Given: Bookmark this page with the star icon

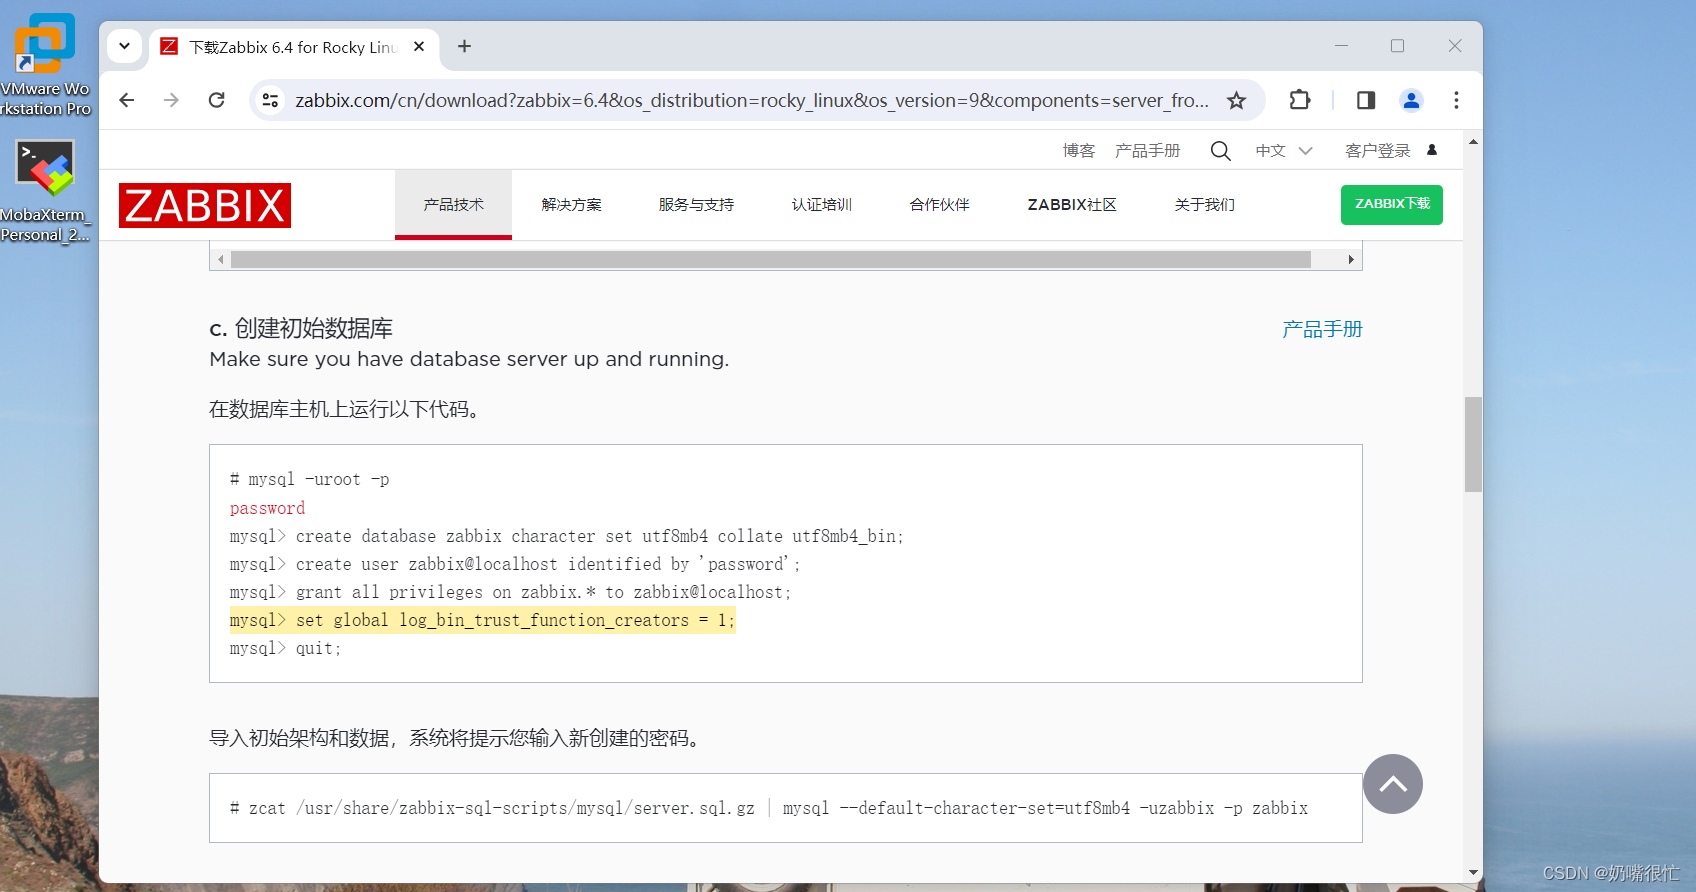Looking at the screenshot, I should pos(1236,100).
